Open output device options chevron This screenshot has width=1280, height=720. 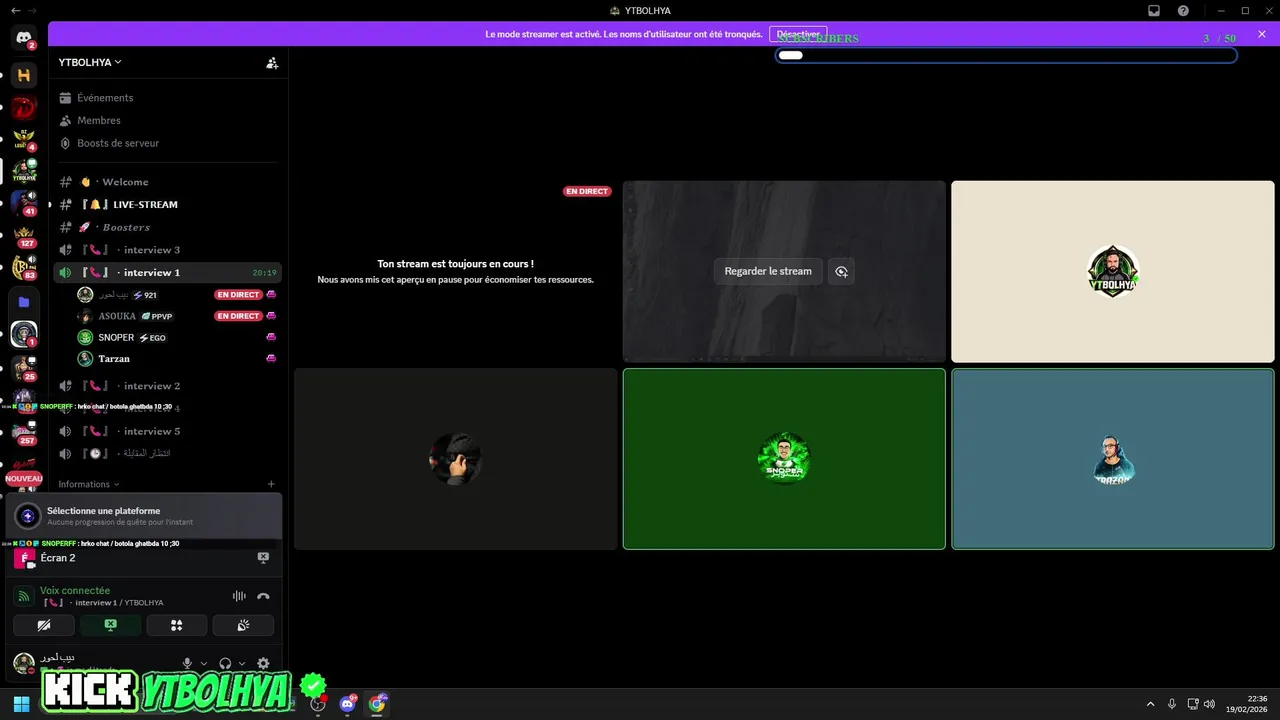242,663
